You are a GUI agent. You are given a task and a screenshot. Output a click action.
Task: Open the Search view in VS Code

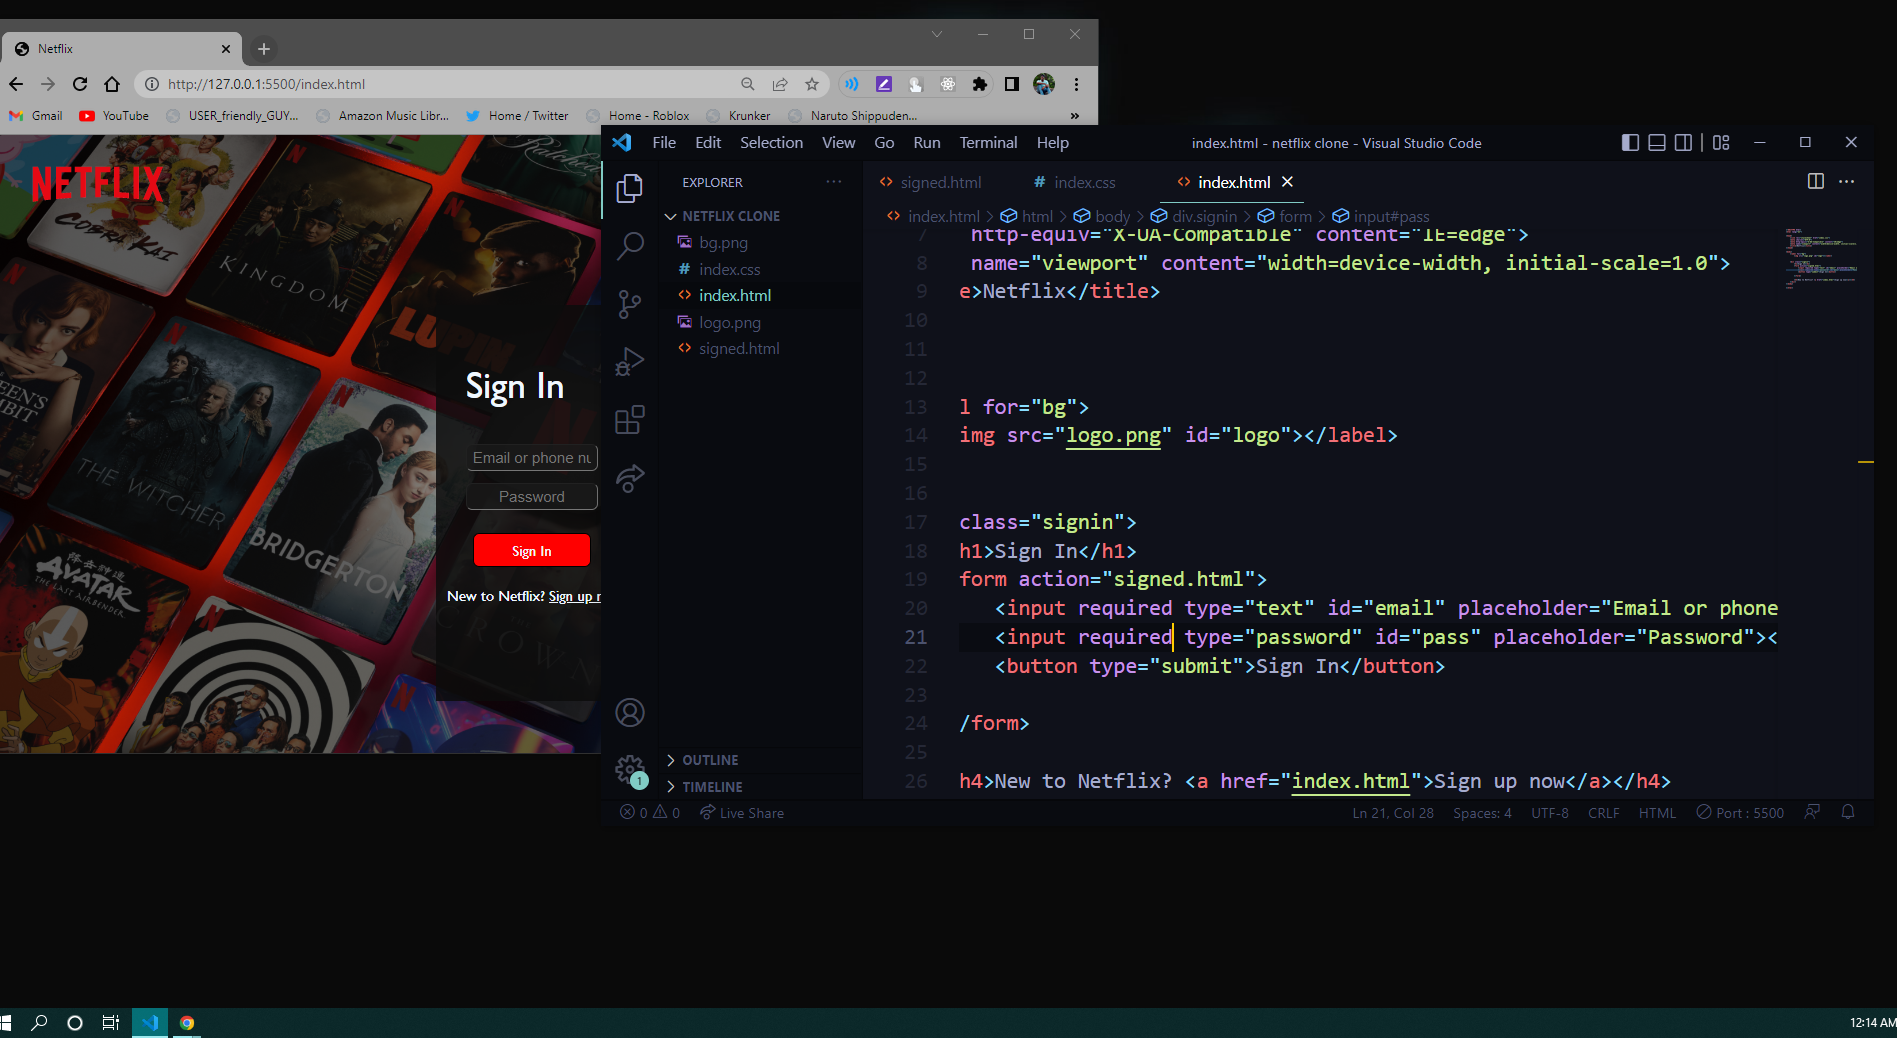click(x=629, y=245)
